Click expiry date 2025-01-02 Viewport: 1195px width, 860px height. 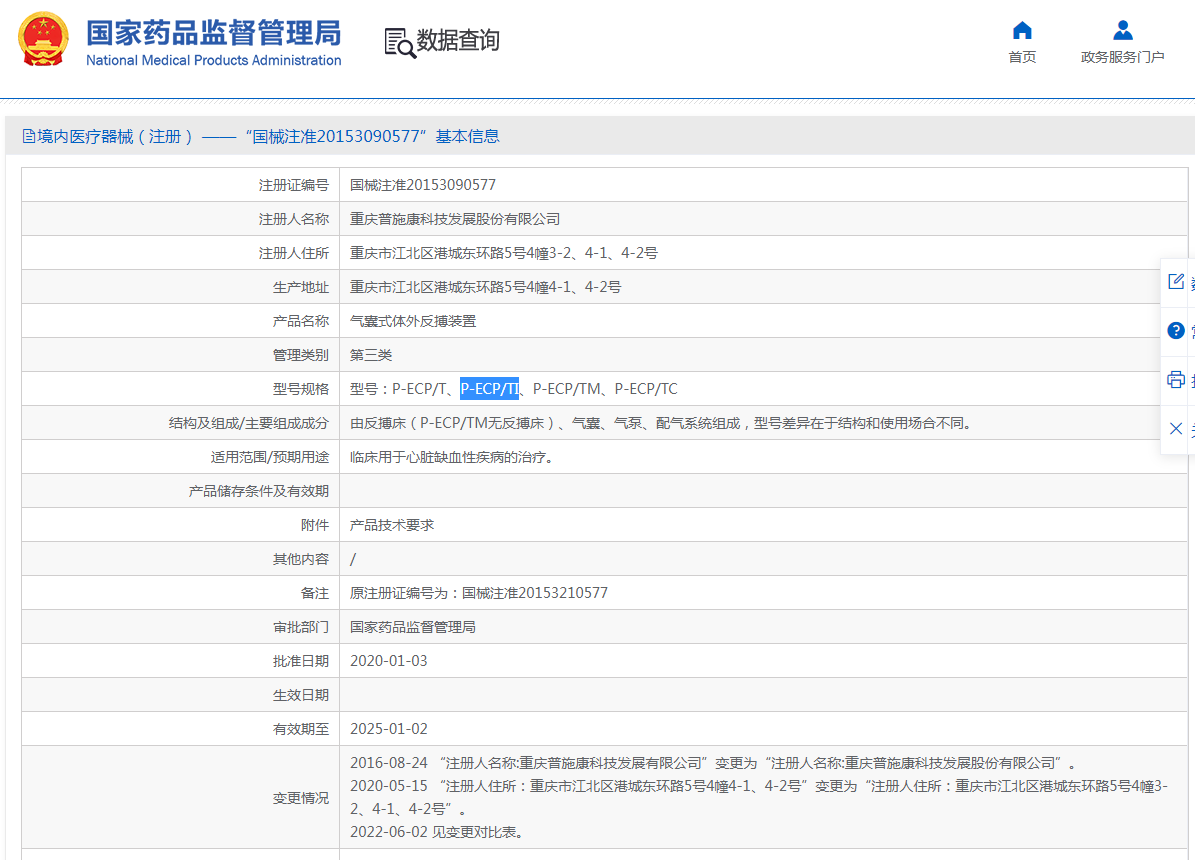pos(389,729)
